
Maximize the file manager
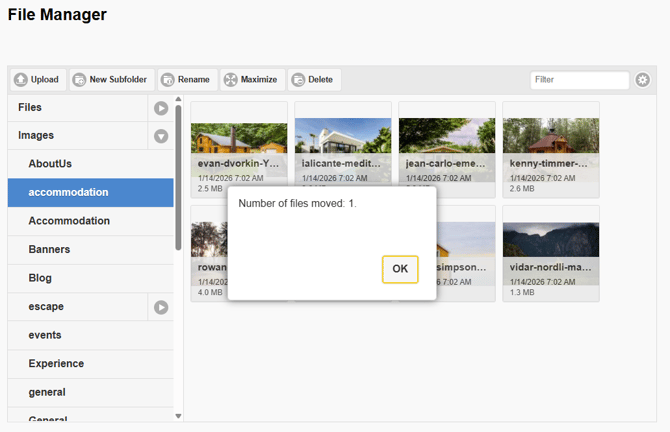click(253, 80)
